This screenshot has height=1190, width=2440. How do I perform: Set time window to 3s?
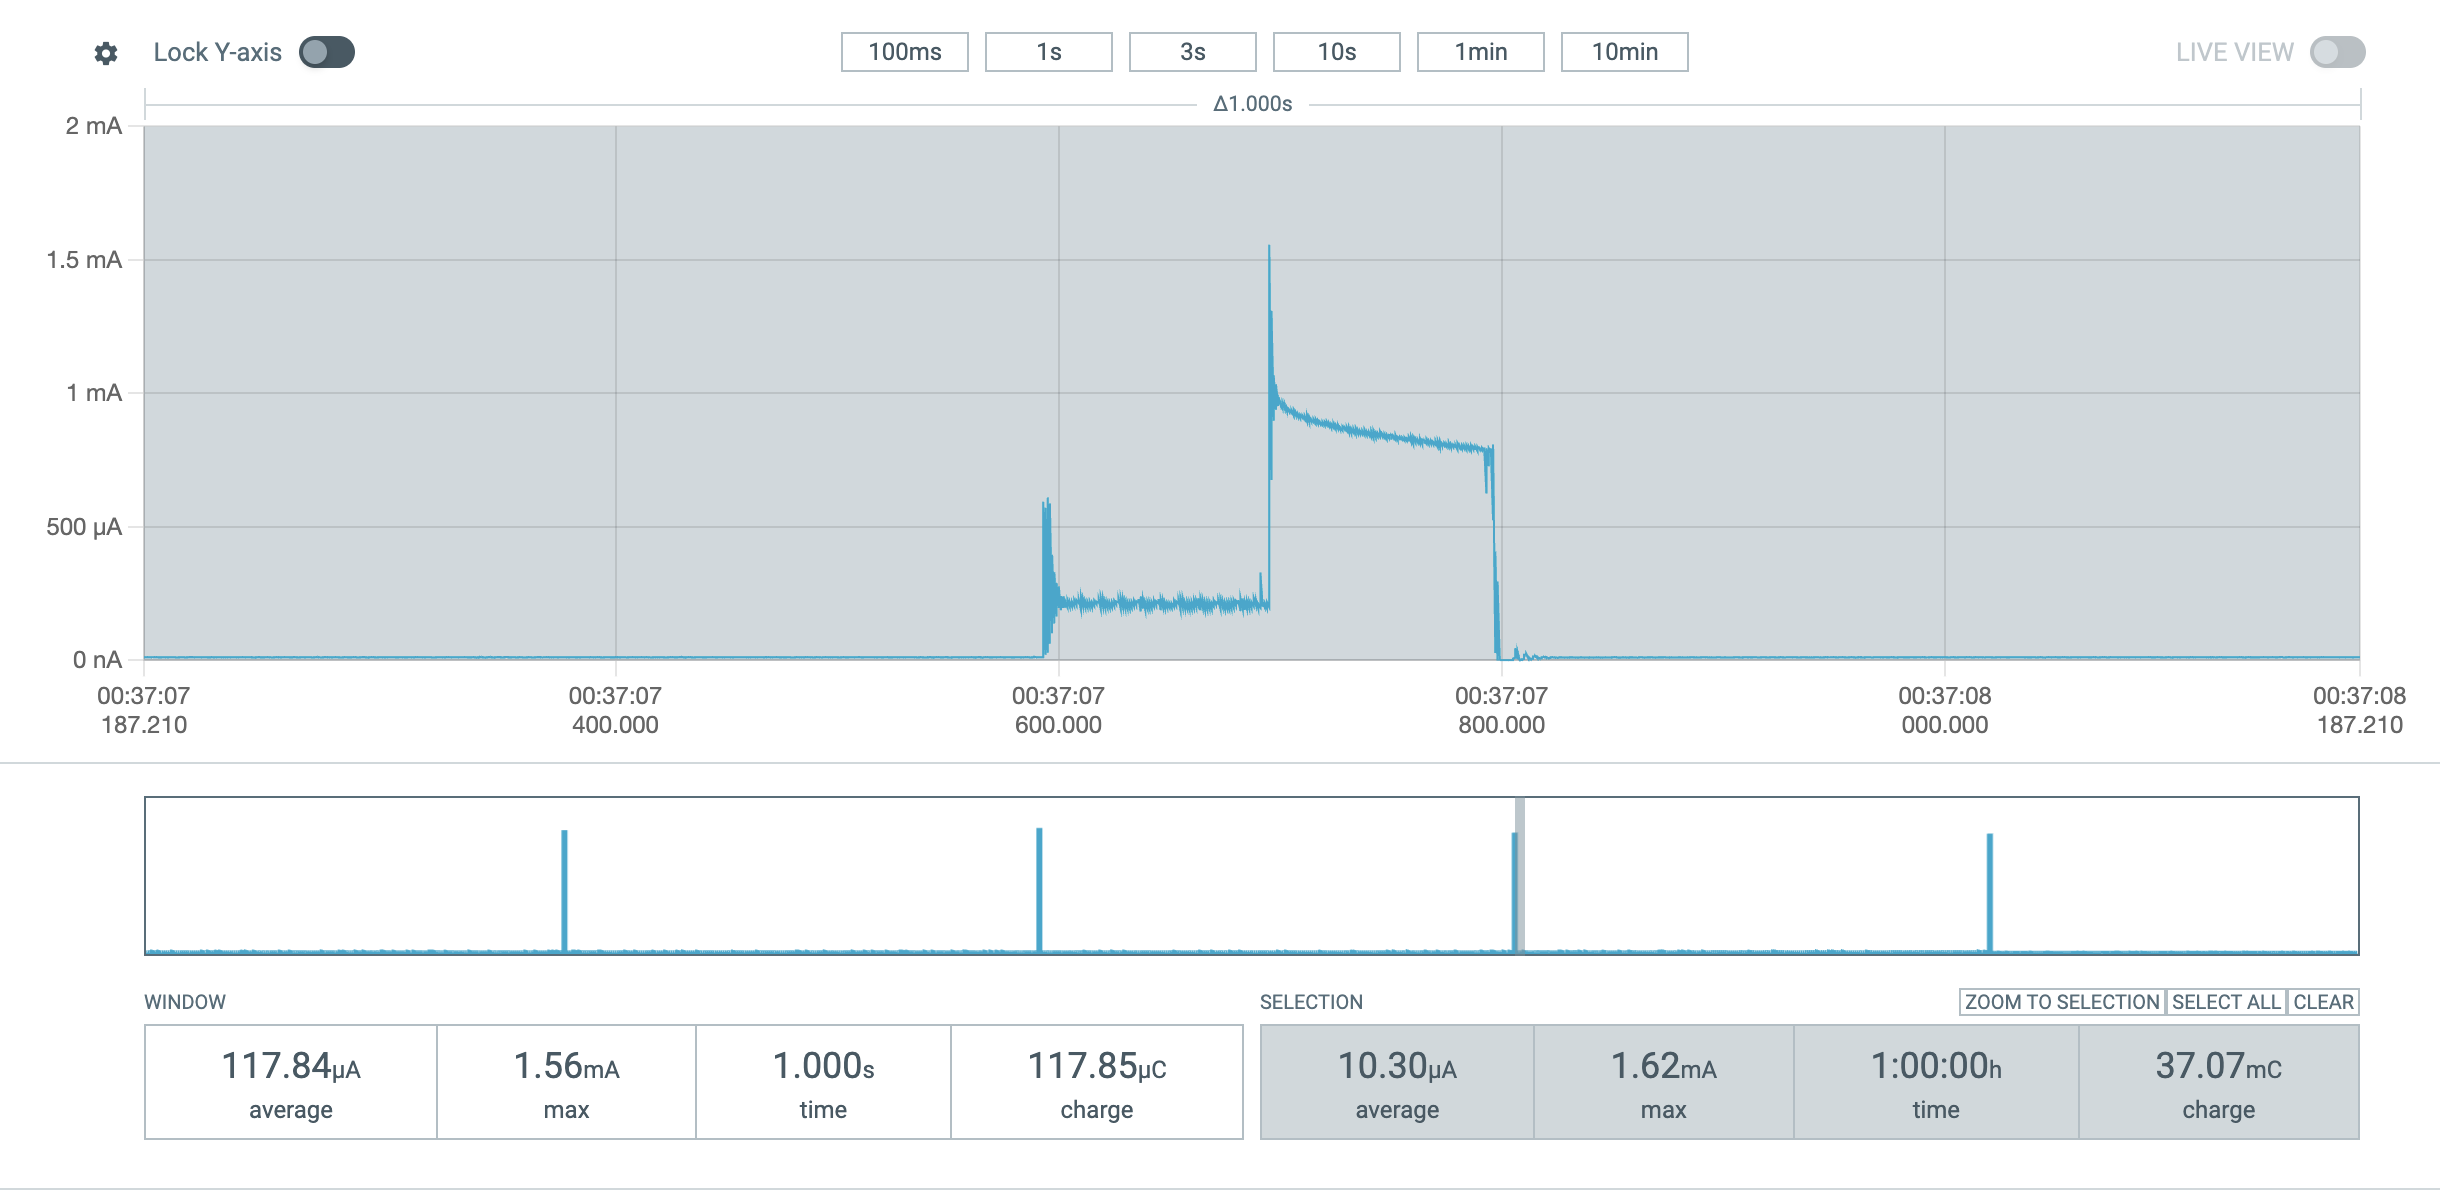pos(1193,52)
